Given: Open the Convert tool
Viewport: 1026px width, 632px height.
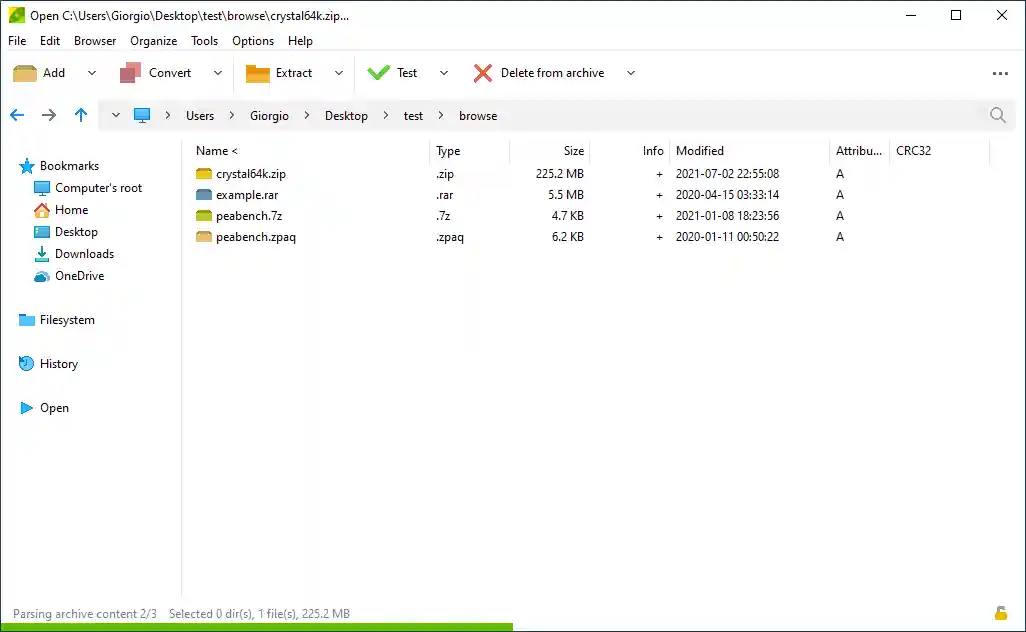Looking at the screenshot, I should (x=169, y=72).
